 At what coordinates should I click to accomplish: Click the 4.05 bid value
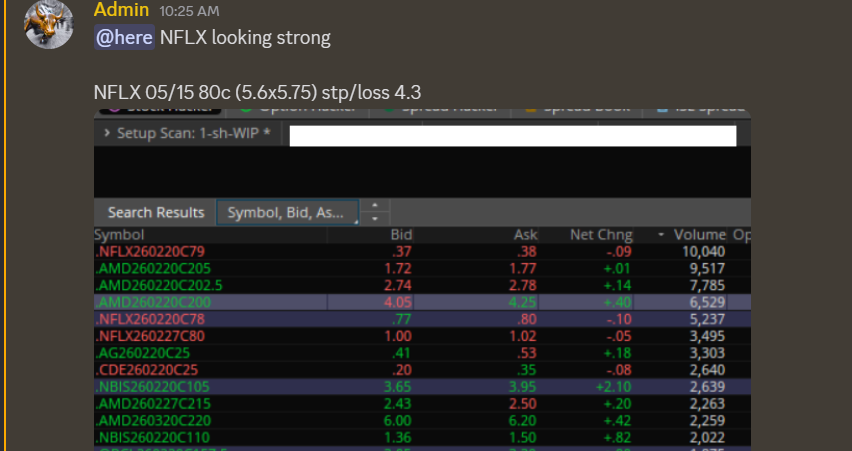[398, 302]
